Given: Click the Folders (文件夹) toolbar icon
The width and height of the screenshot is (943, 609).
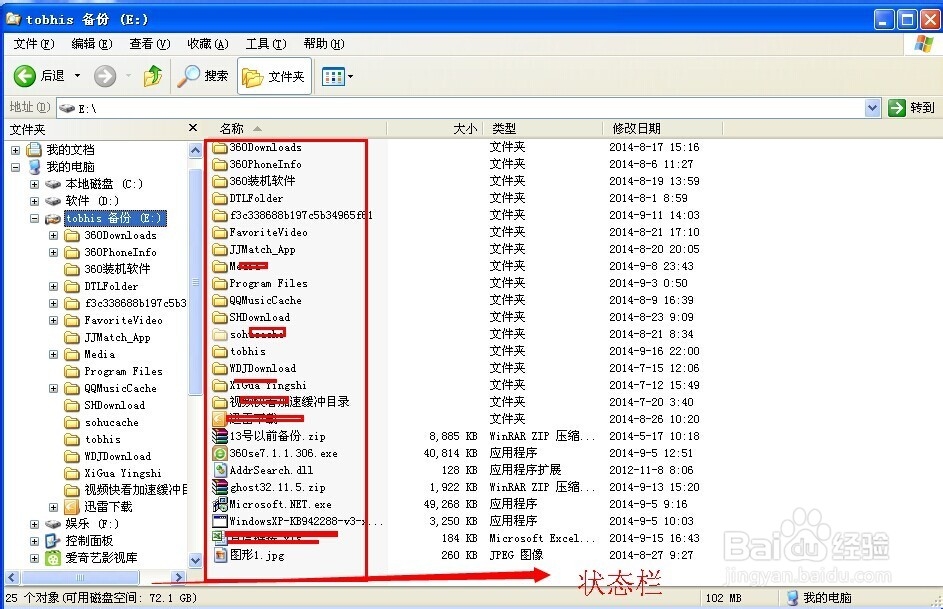Looking at the screenshot, I should (273, 75).
